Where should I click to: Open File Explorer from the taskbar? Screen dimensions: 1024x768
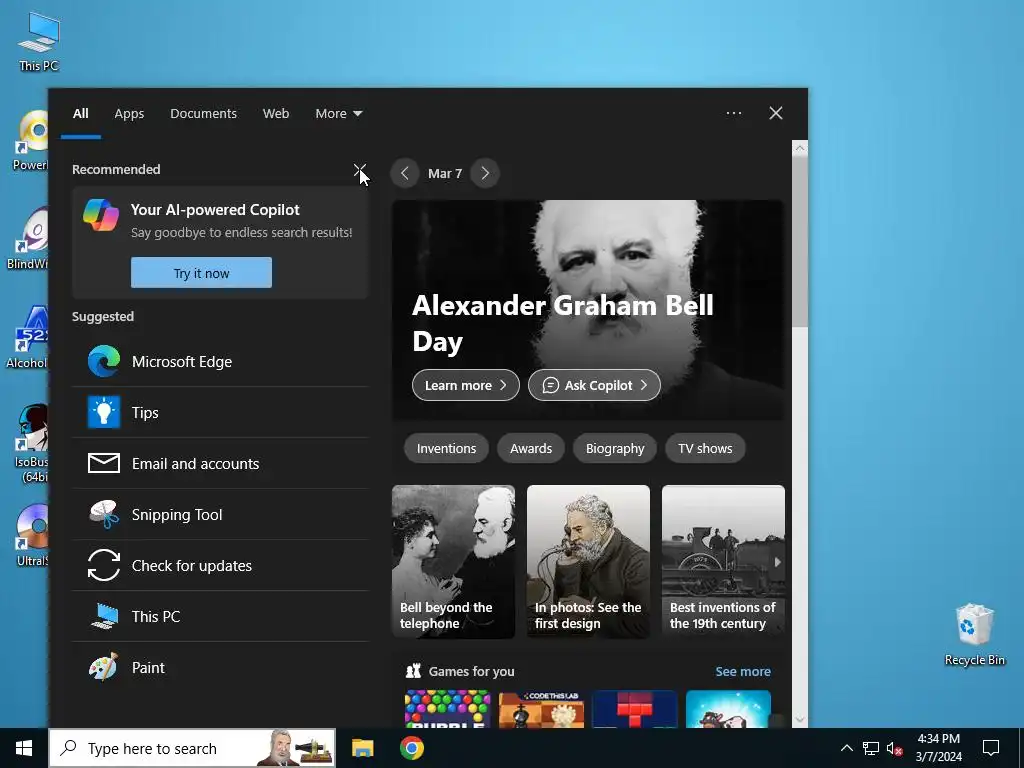pos(362,748)
